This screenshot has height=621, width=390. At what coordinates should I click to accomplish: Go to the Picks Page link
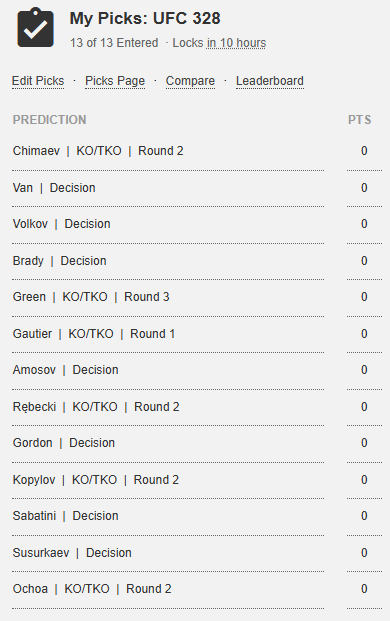[115, 81]
